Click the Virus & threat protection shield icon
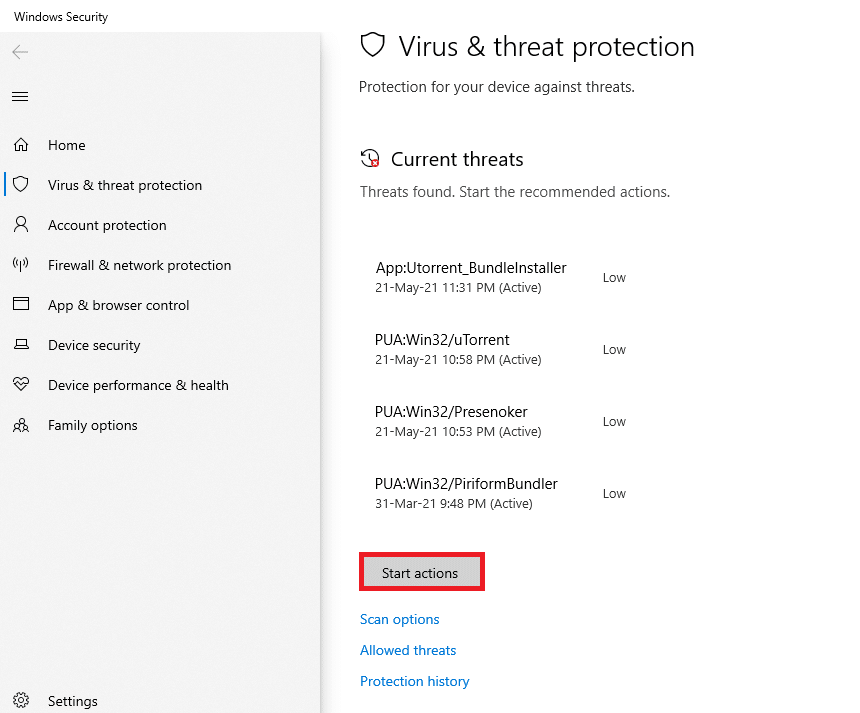 [21, 185]
